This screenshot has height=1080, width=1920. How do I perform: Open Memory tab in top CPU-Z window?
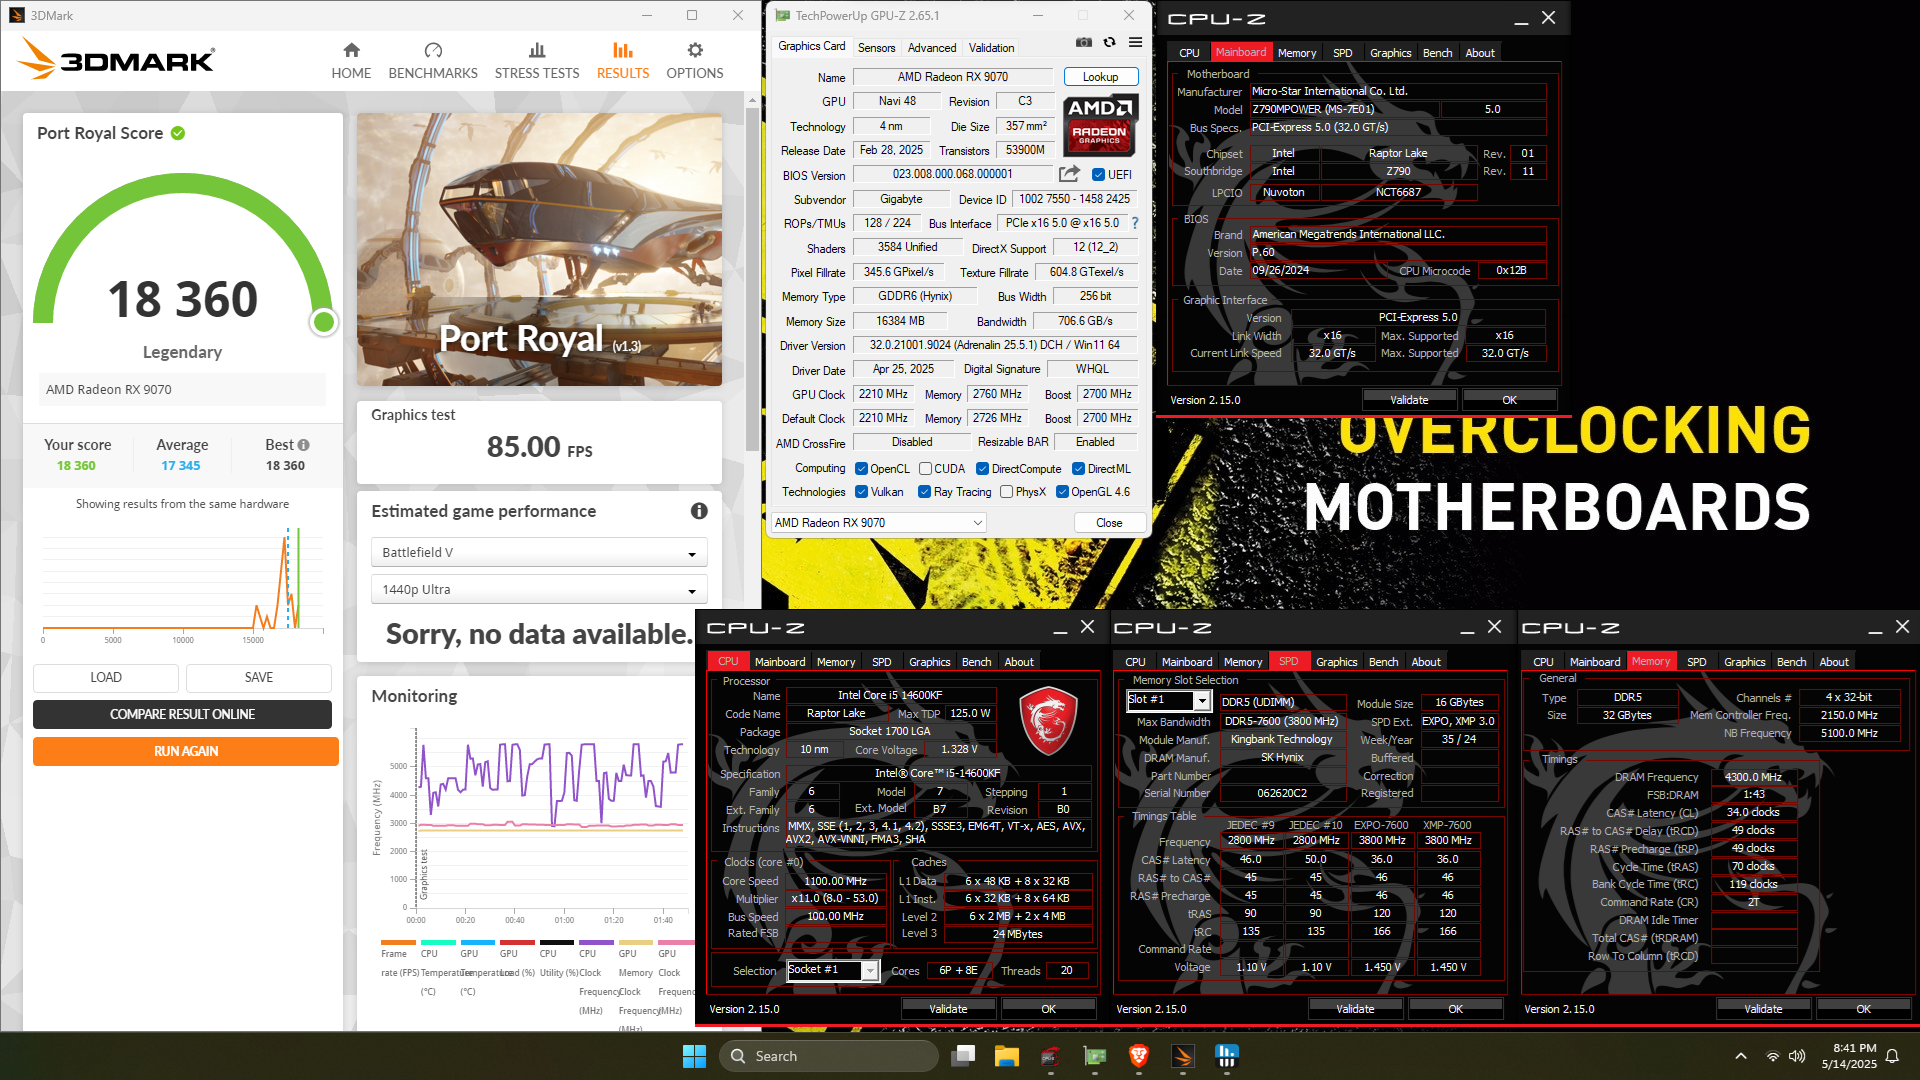(x=1296, y=53)
